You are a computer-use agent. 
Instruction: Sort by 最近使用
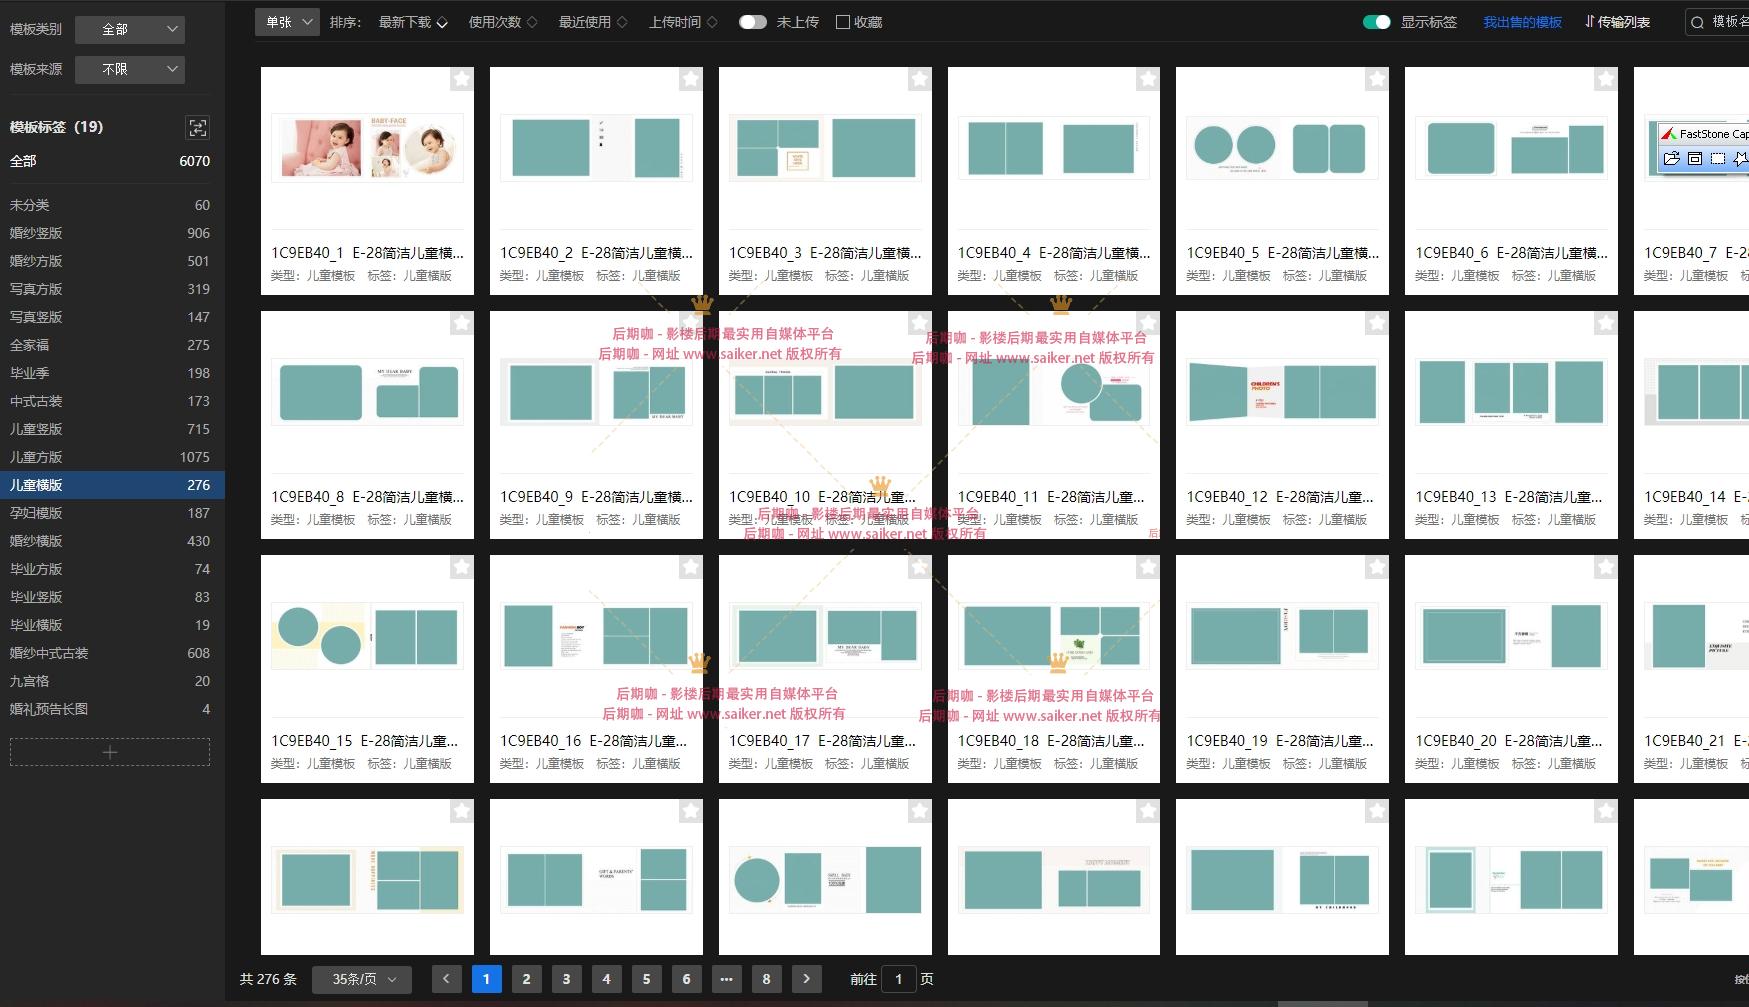(593, 22)
